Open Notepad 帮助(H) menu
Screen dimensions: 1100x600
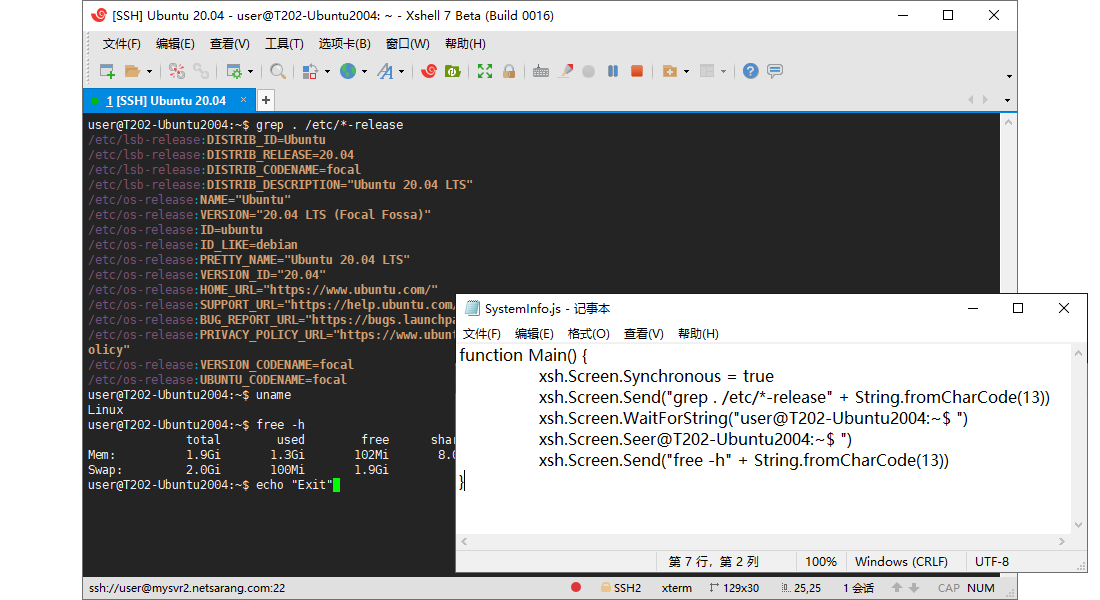(698, 333)
